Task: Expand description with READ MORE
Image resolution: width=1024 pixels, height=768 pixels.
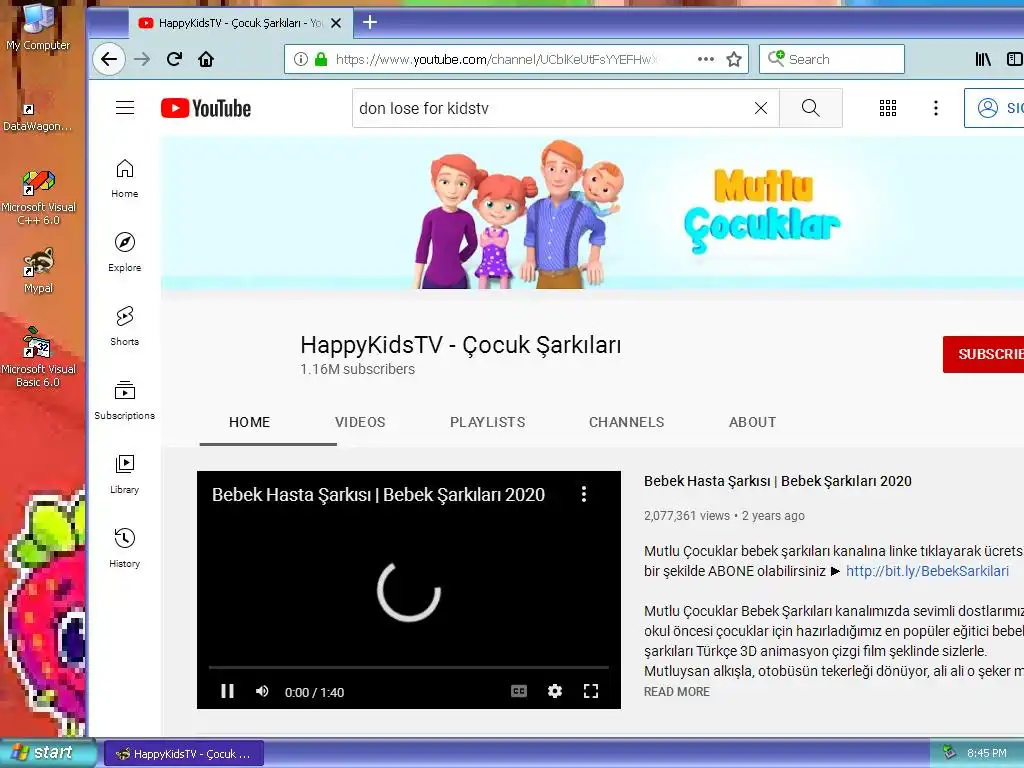Action: (677, 692)
